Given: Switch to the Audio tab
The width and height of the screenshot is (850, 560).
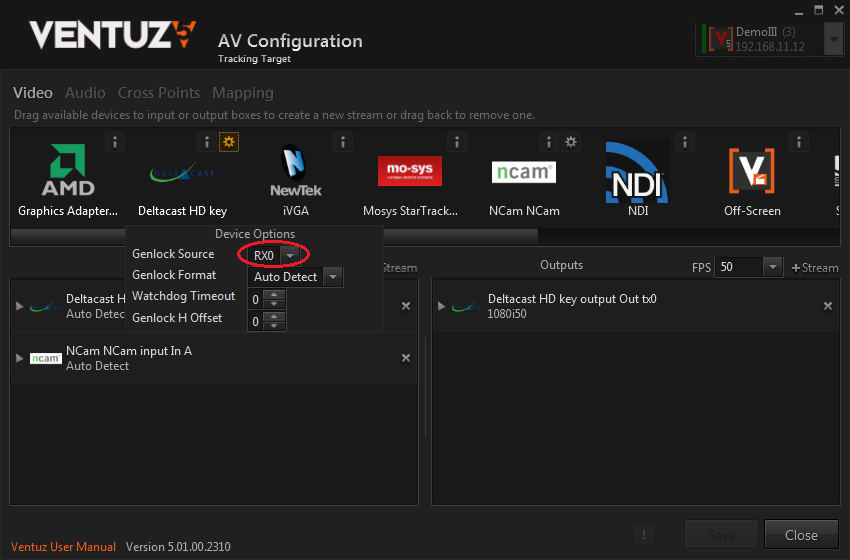Looking at the screenshot, I should click(x=85, y=93).
